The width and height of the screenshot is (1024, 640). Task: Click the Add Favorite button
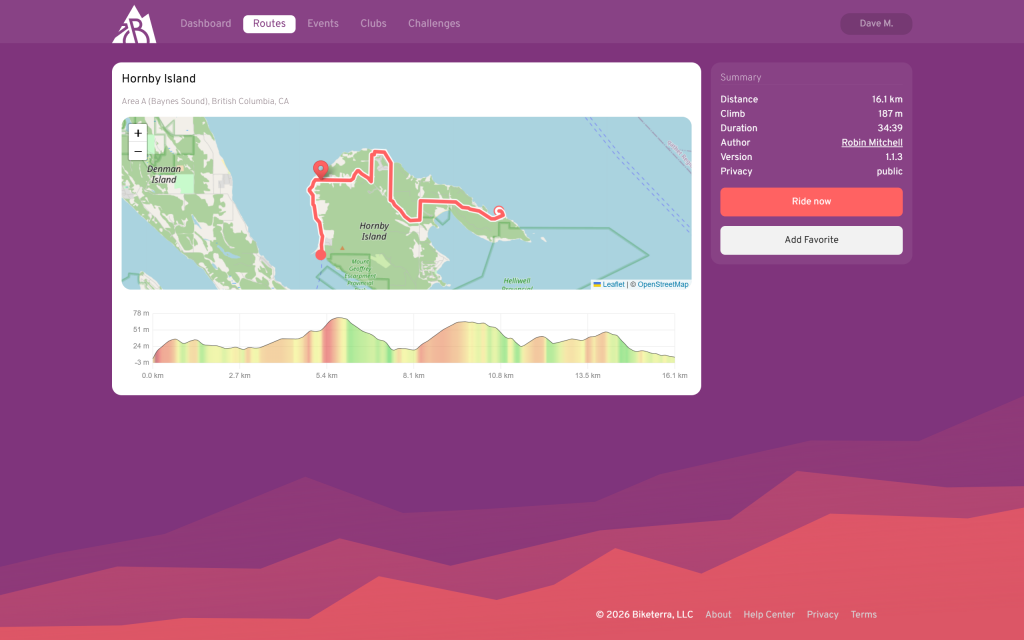coord(811,240)
